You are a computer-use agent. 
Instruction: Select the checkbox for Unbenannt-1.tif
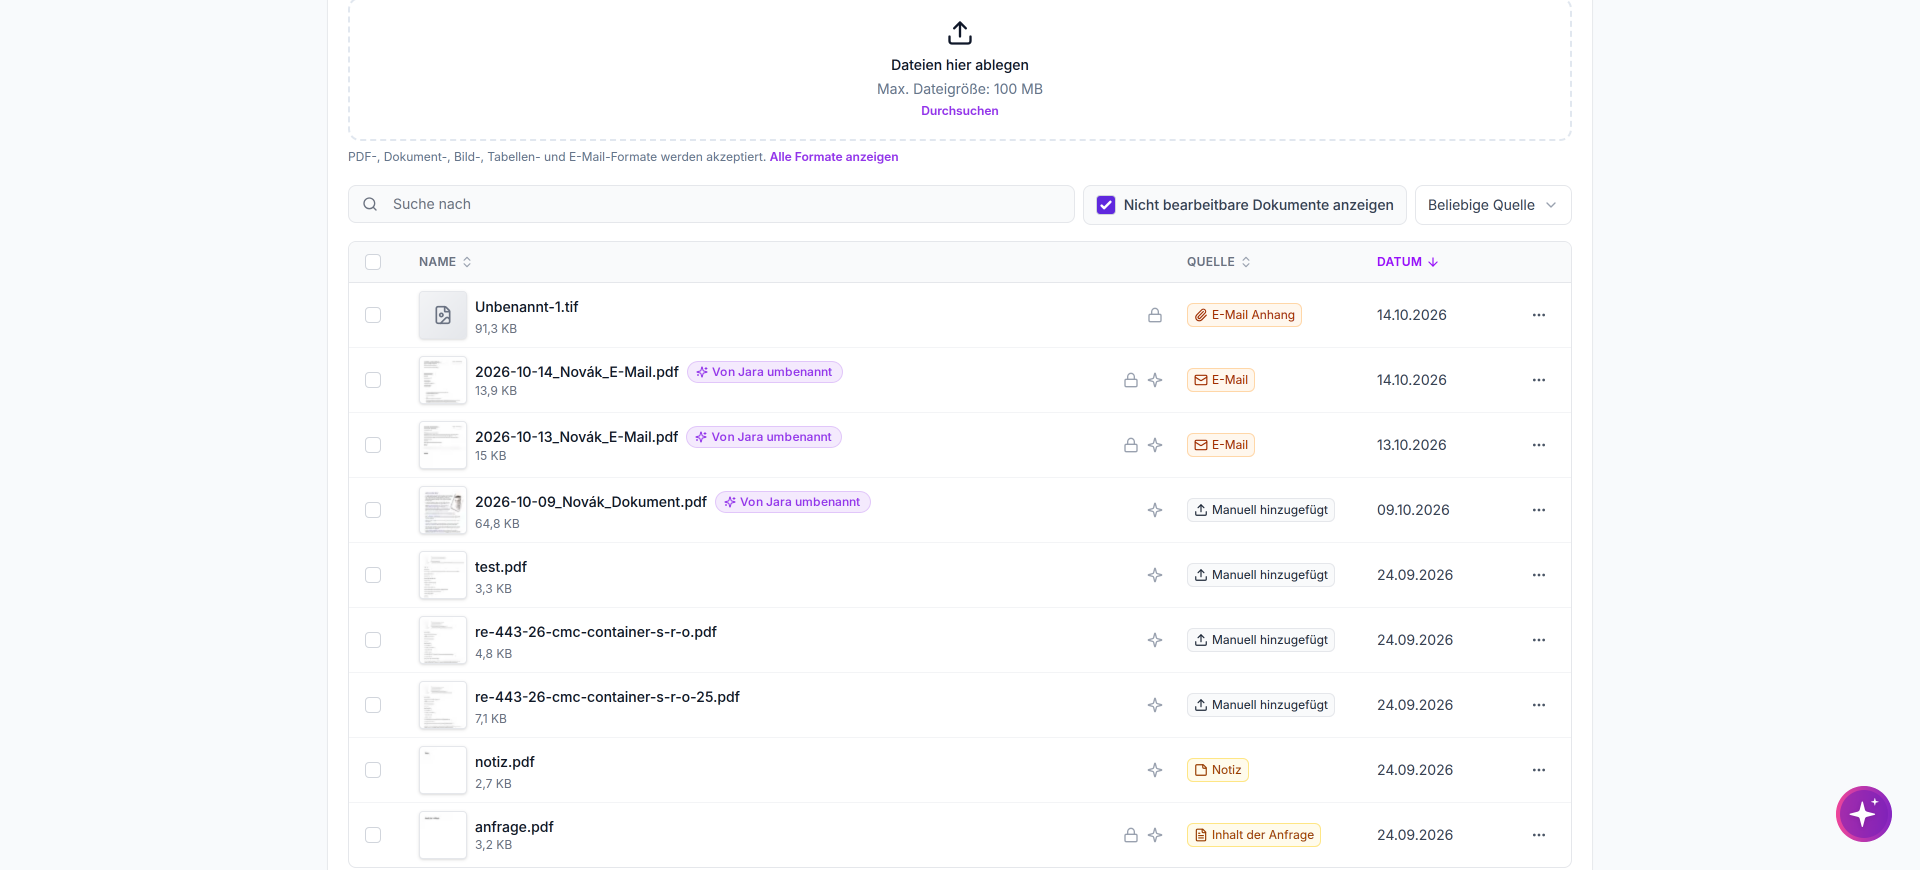373,315
